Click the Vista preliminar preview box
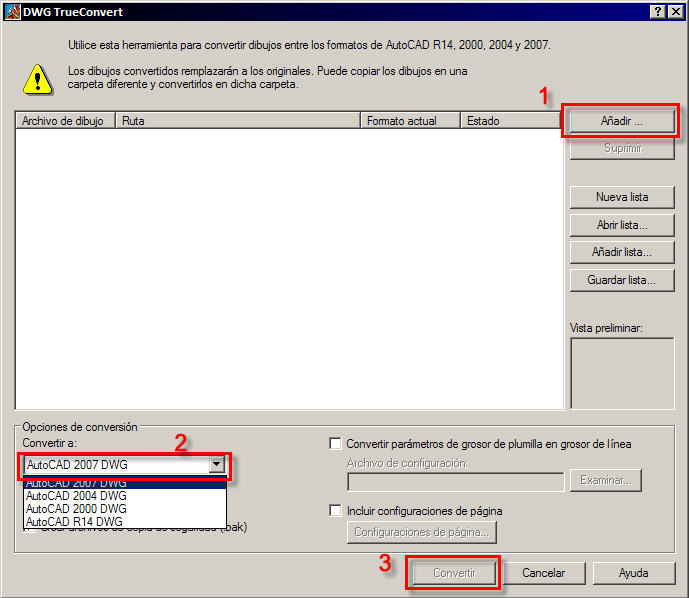 [622, 373]
